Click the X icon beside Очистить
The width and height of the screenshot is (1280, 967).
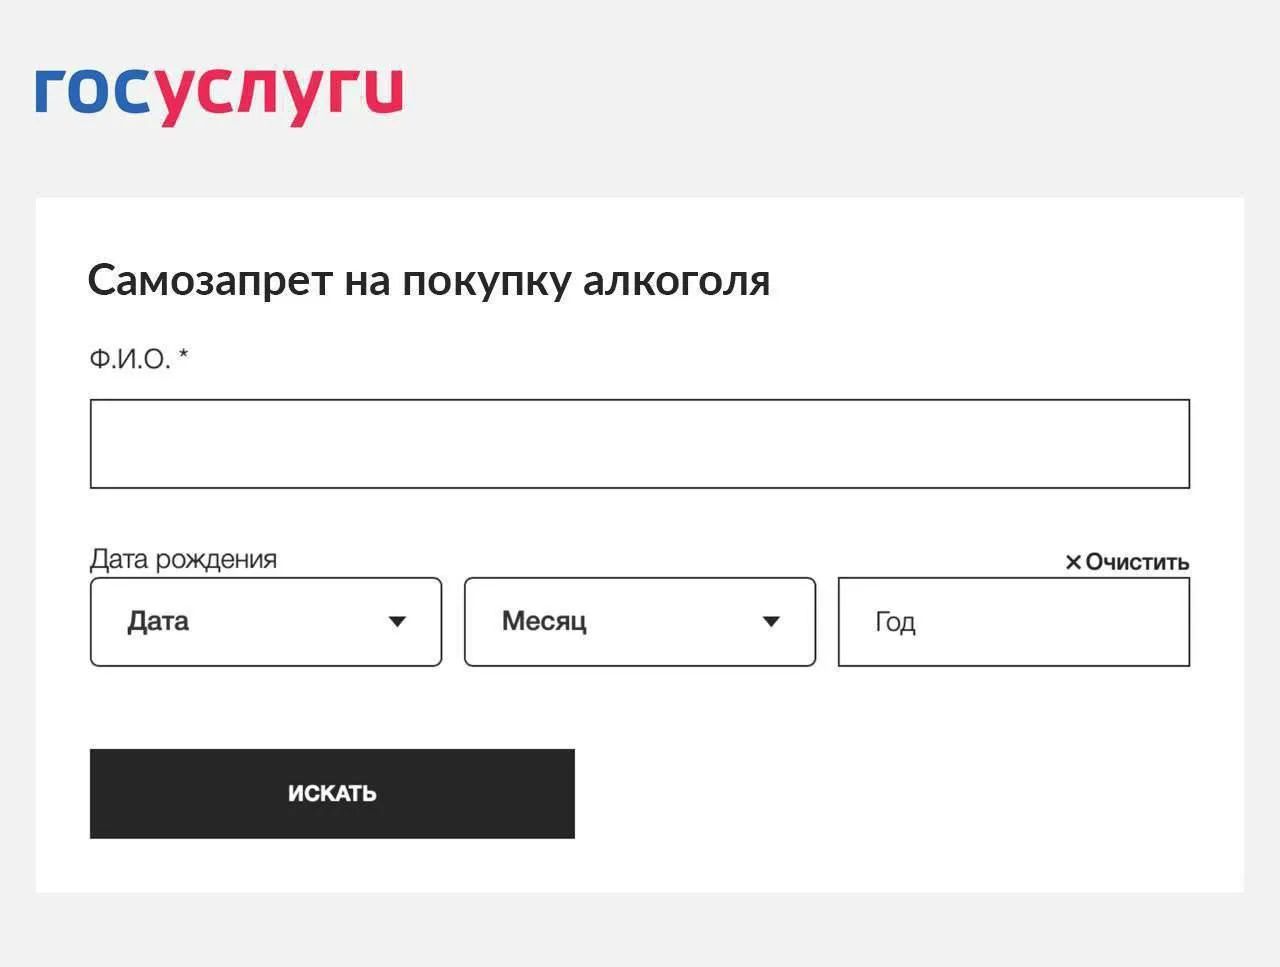pos(1073,562)
